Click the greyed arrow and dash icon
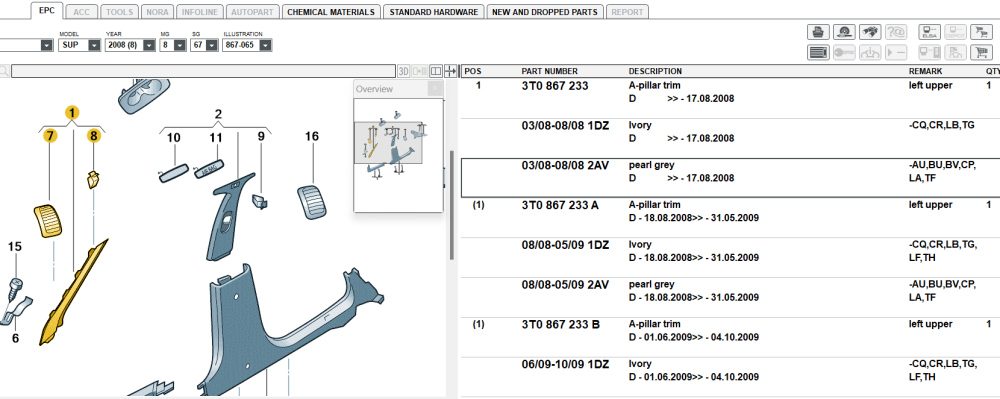Image resolution: width=1000 pixels, height=399 pixels. point(896,52)
